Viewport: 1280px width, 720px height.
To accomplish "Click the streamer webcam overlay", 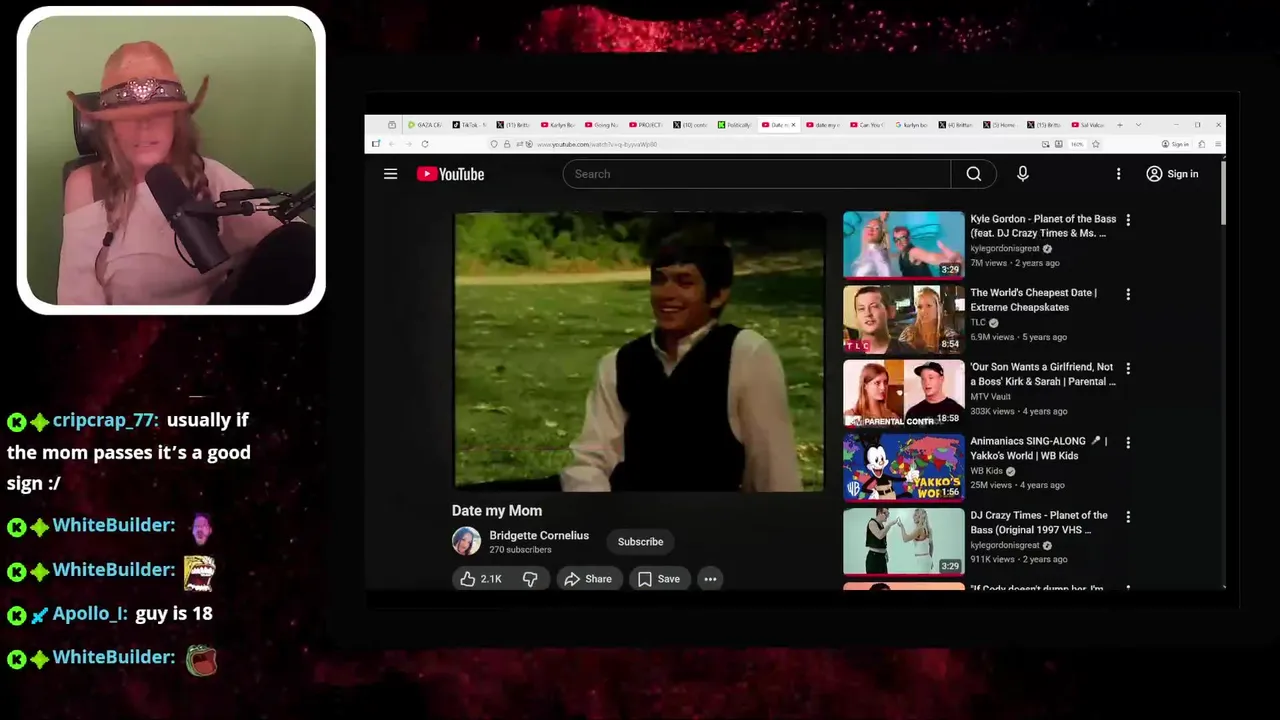I will [171, 160].
